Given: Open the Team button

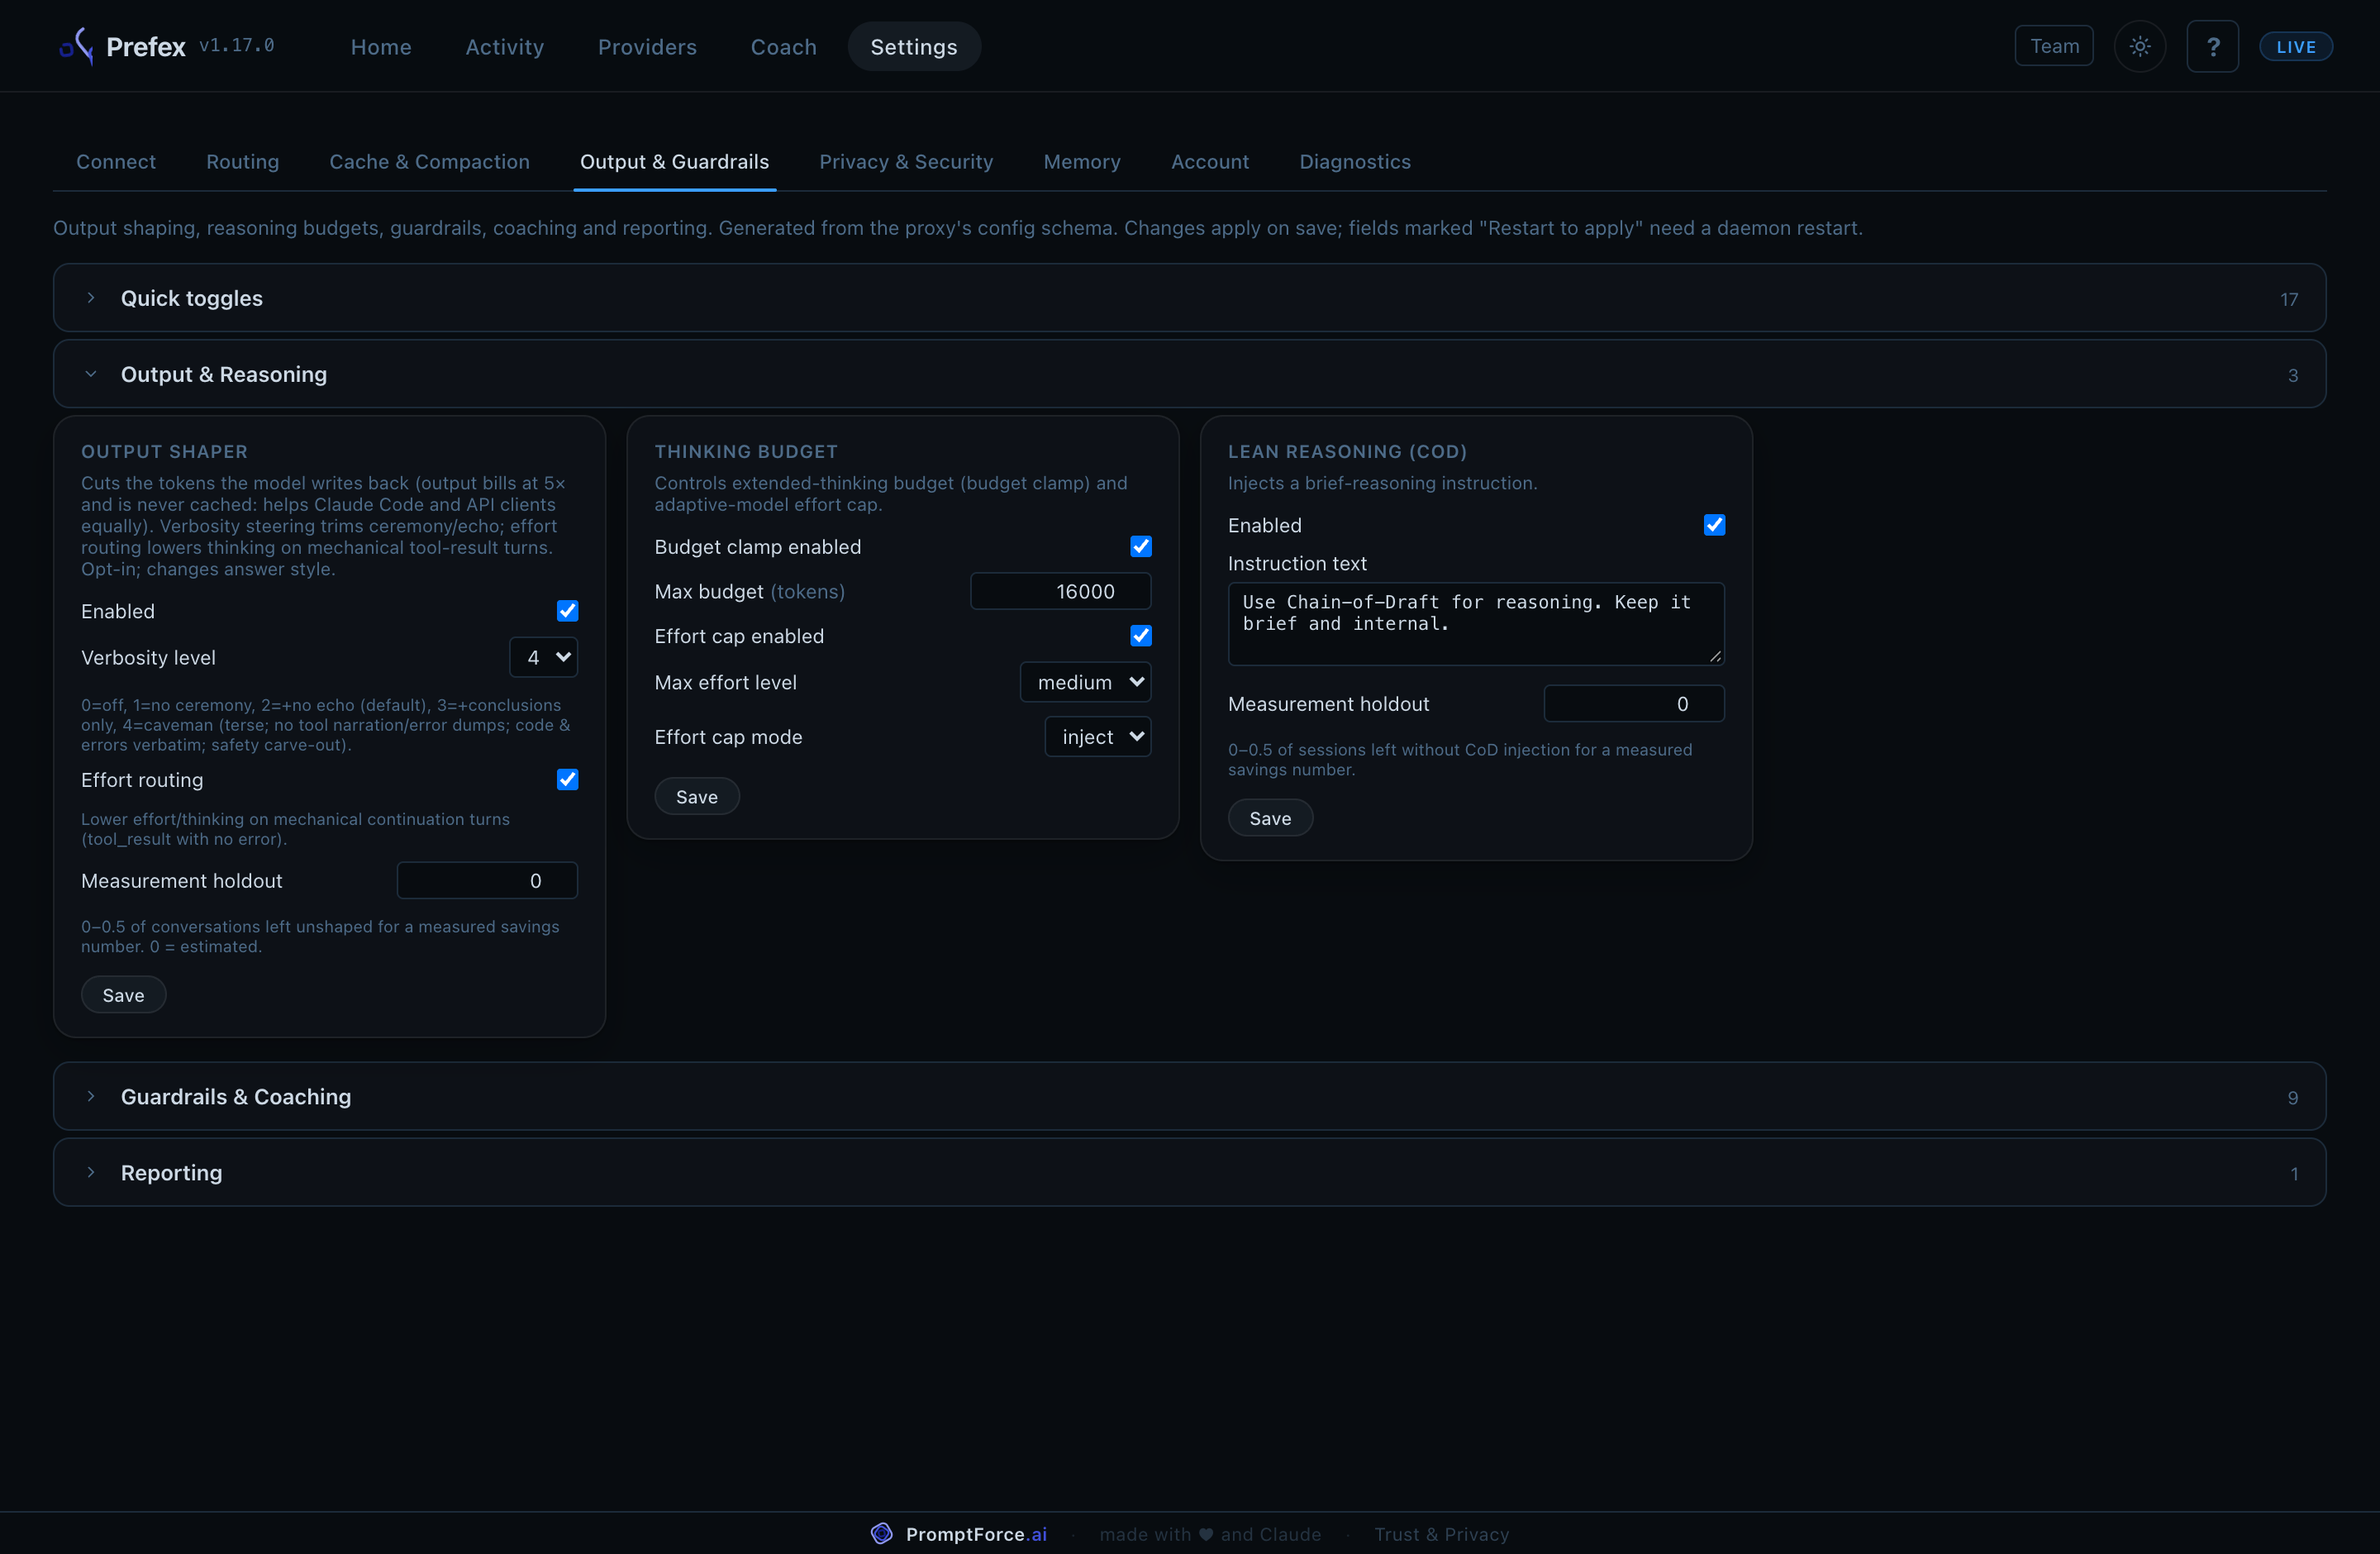Looking at the screenshot, I should (x=2054, y=46).
